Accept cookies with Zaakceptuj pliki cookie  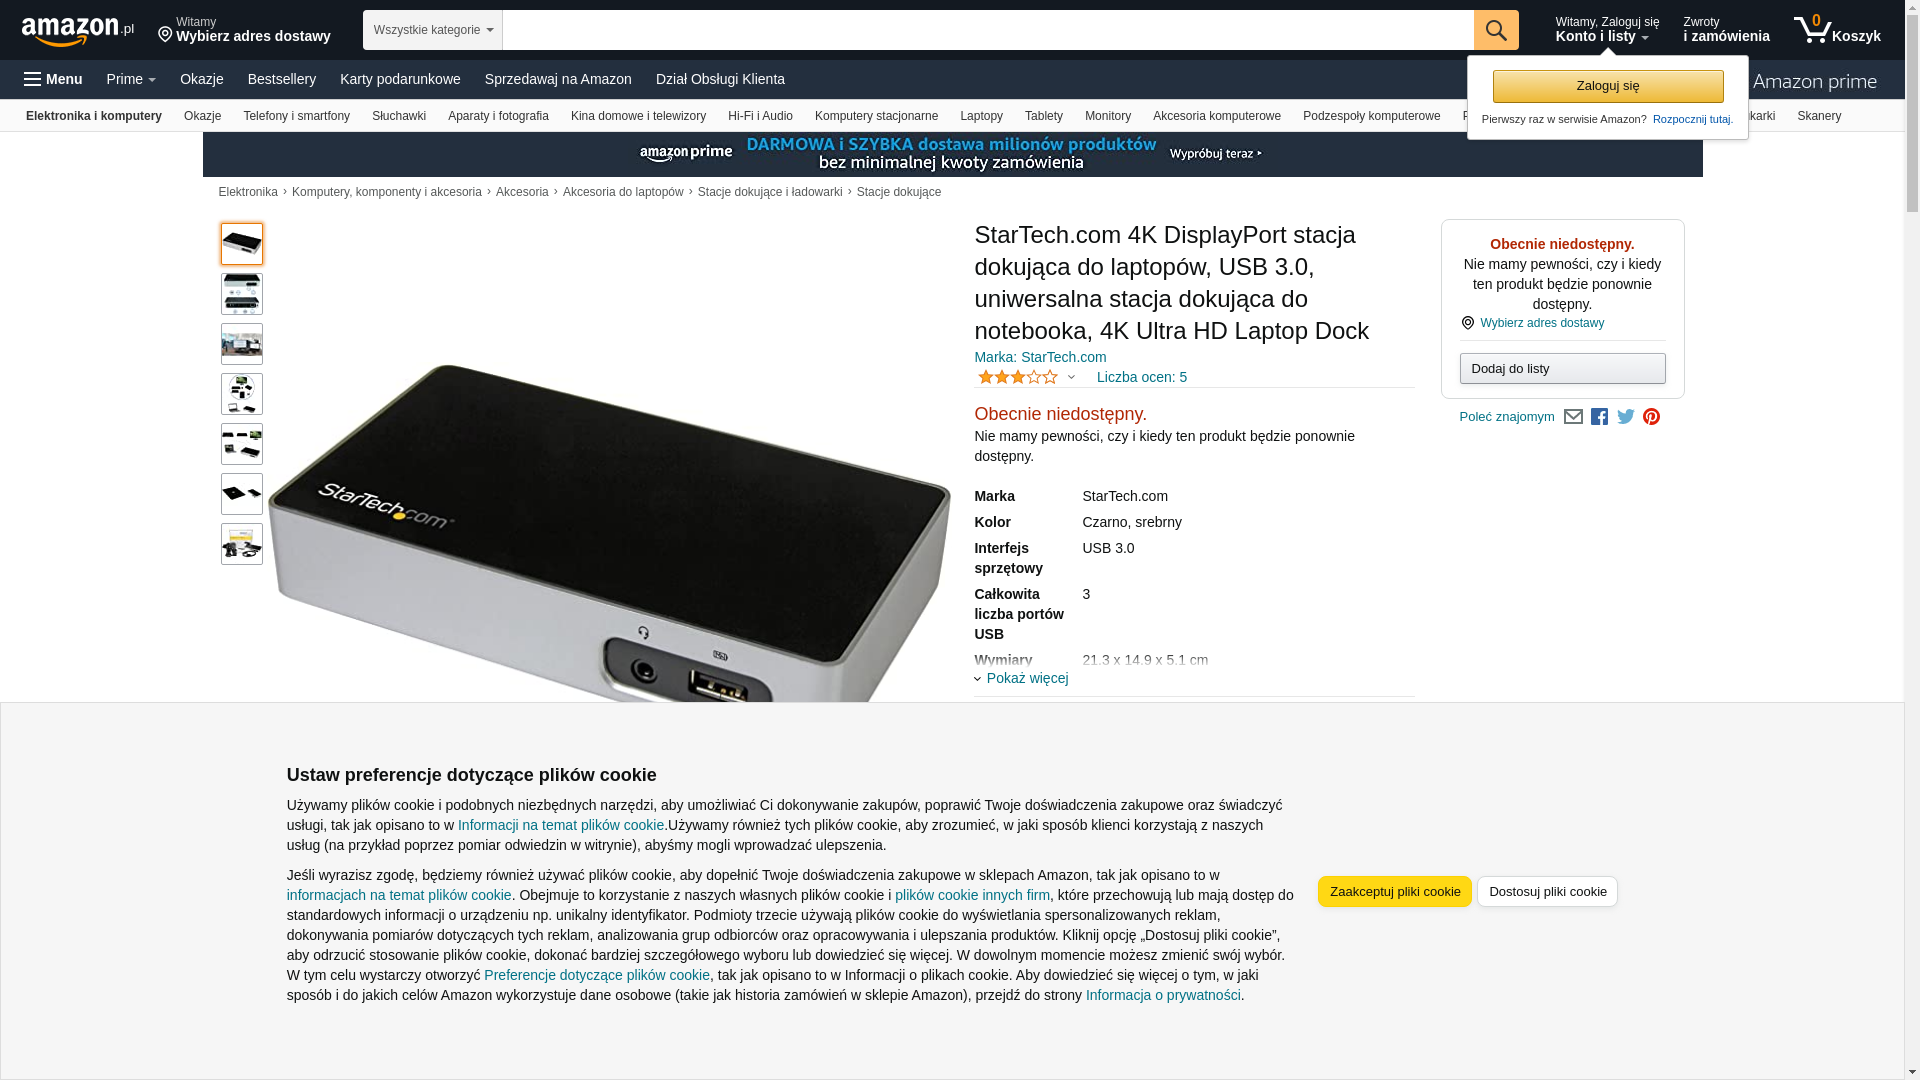(1394, 891)
